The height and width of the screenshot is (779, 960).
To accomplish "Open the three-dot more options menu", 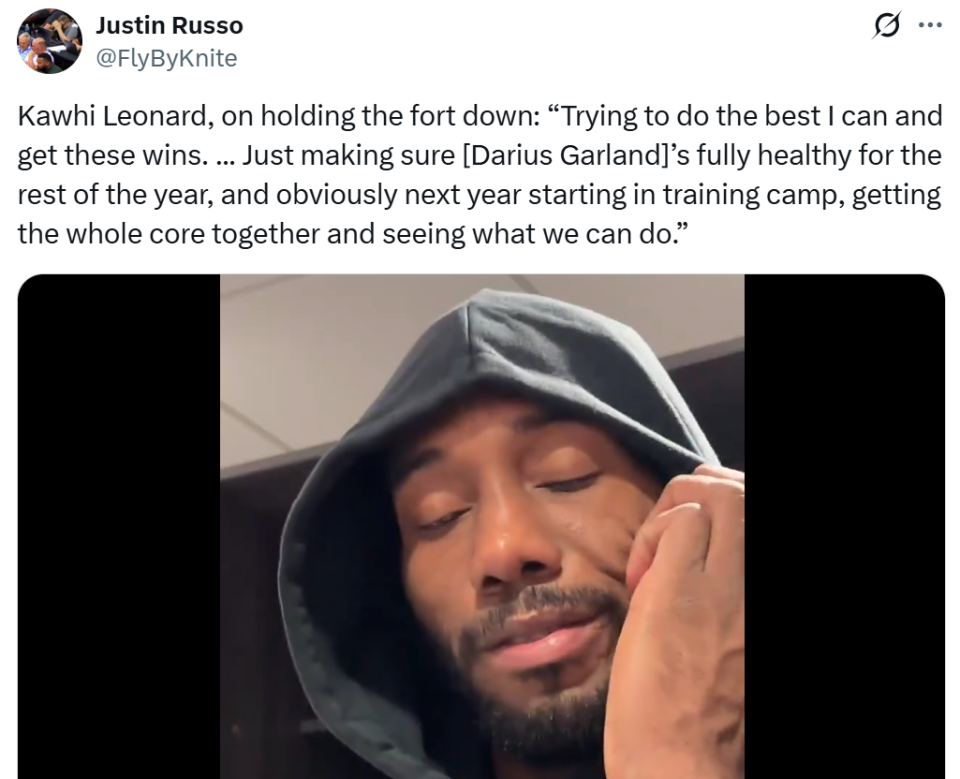I will click(930, 25).
